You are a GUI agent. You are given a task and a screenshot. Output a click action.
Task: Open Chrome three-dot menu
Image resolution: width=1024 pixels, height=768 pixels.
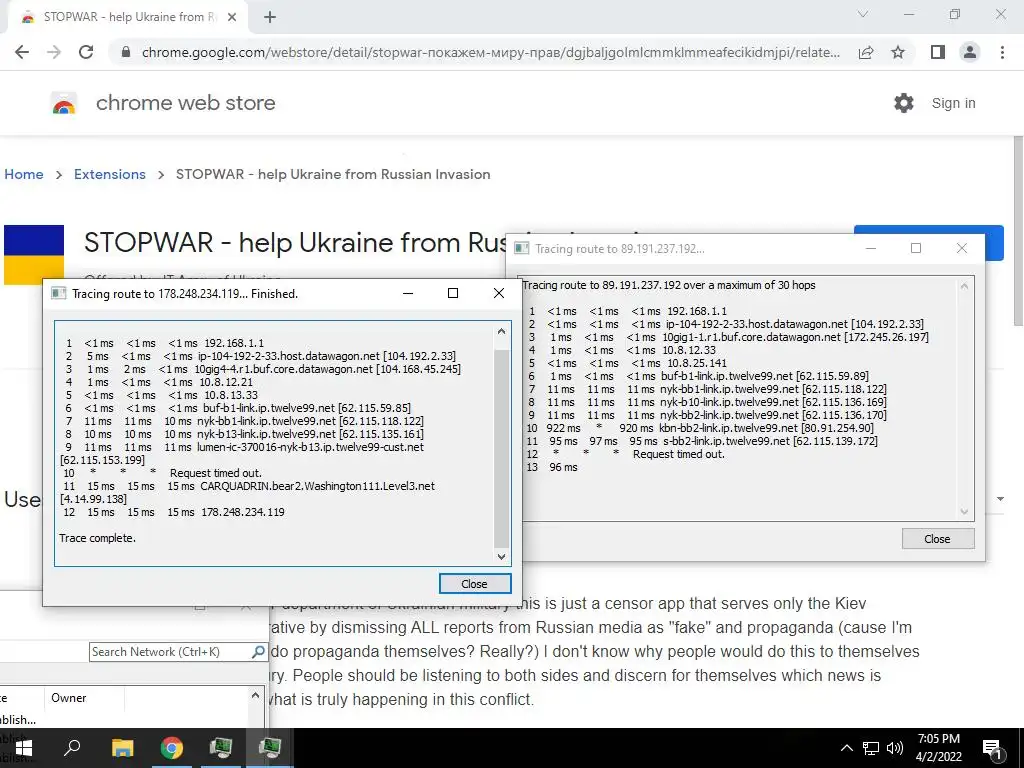click(x=1002, y=52)
